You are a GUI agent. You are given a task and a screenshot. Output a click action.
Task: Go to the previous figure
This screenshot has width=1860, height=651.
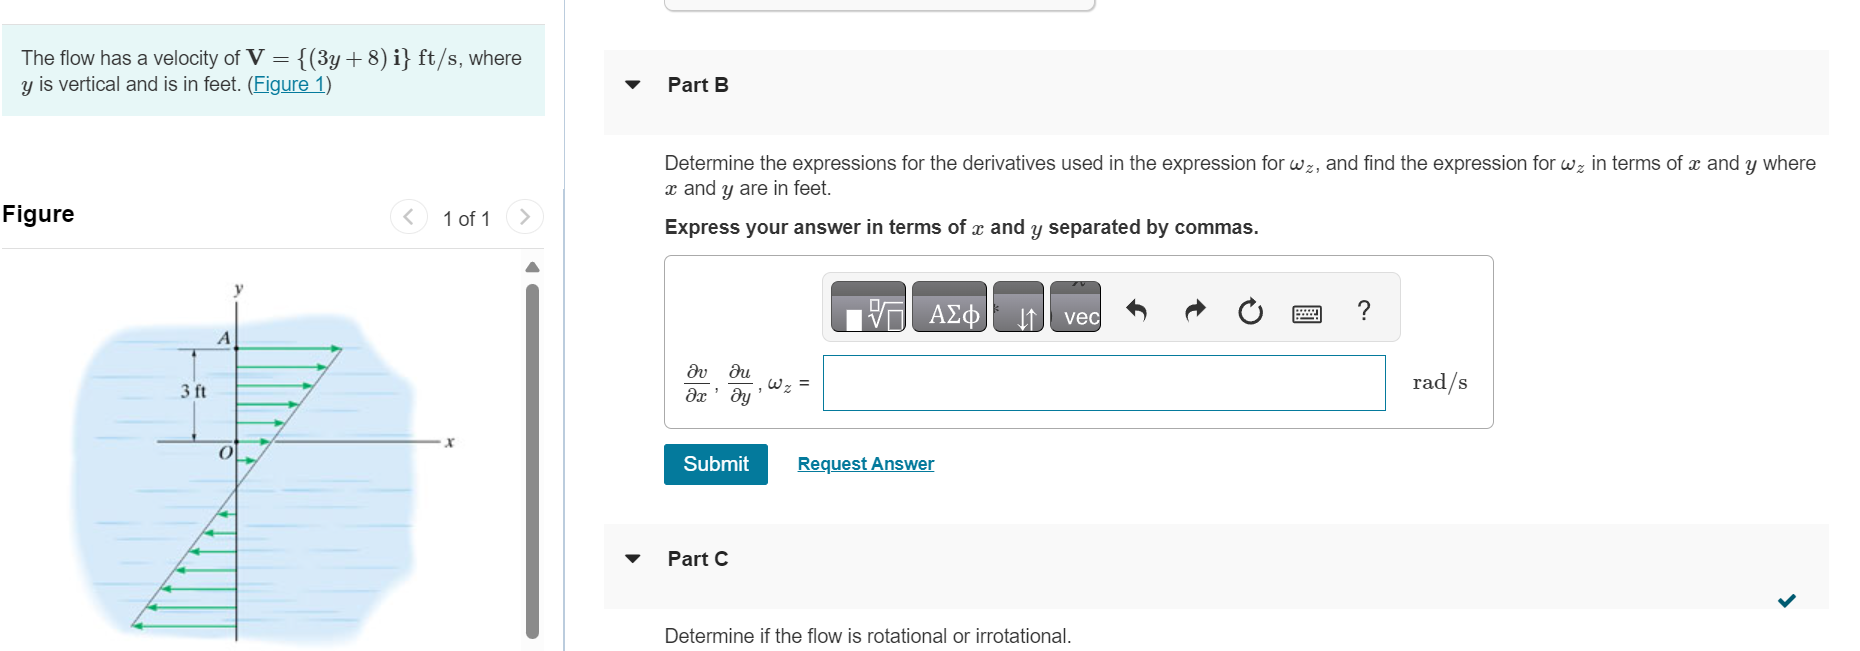pyautogui.click(x=408, y=217)
